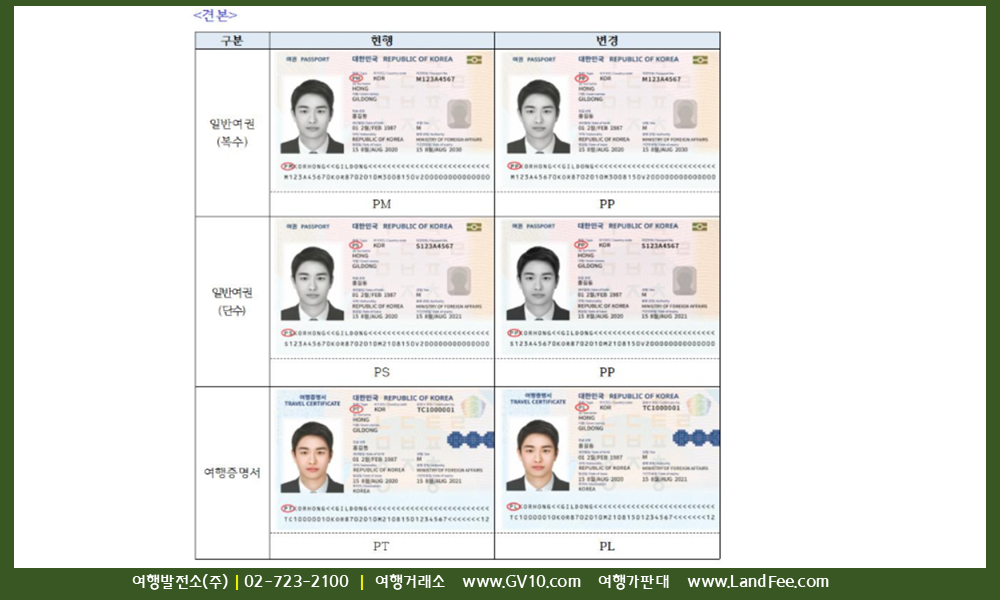Click the current multiple-entry passport sample image
The height and width of the screenshot is (600, 1000).
coord(382,120)
